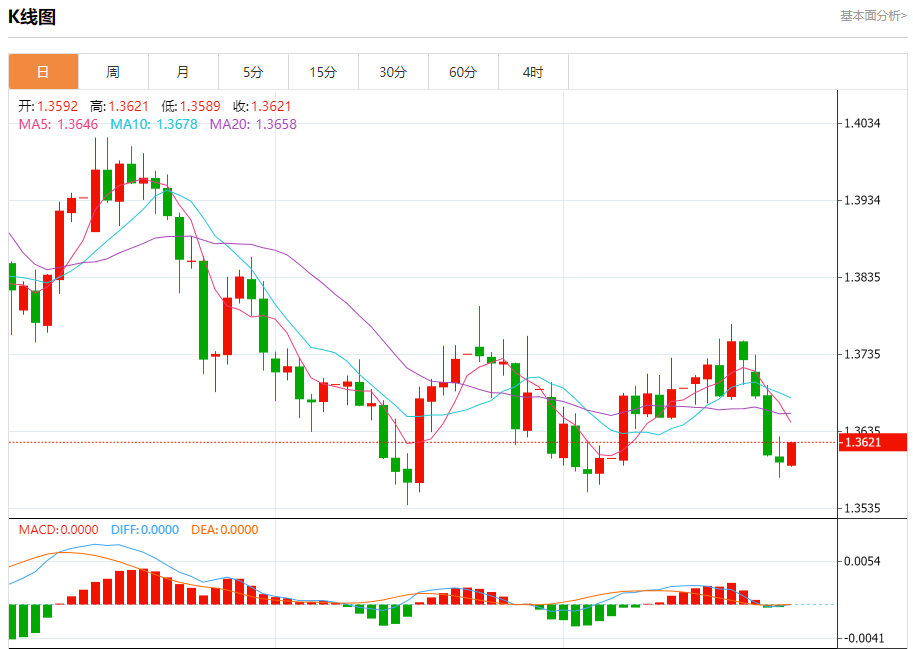Switch to the 周 weekly tab

click(113, 72)
